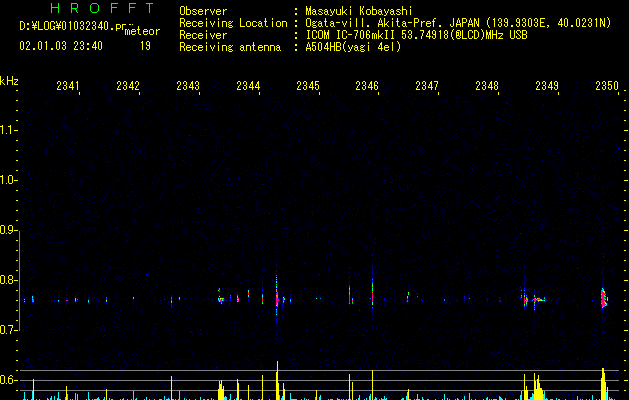Click the 2343 time axis marker
The image size is (629, 400).
click(x=188, y=85)
